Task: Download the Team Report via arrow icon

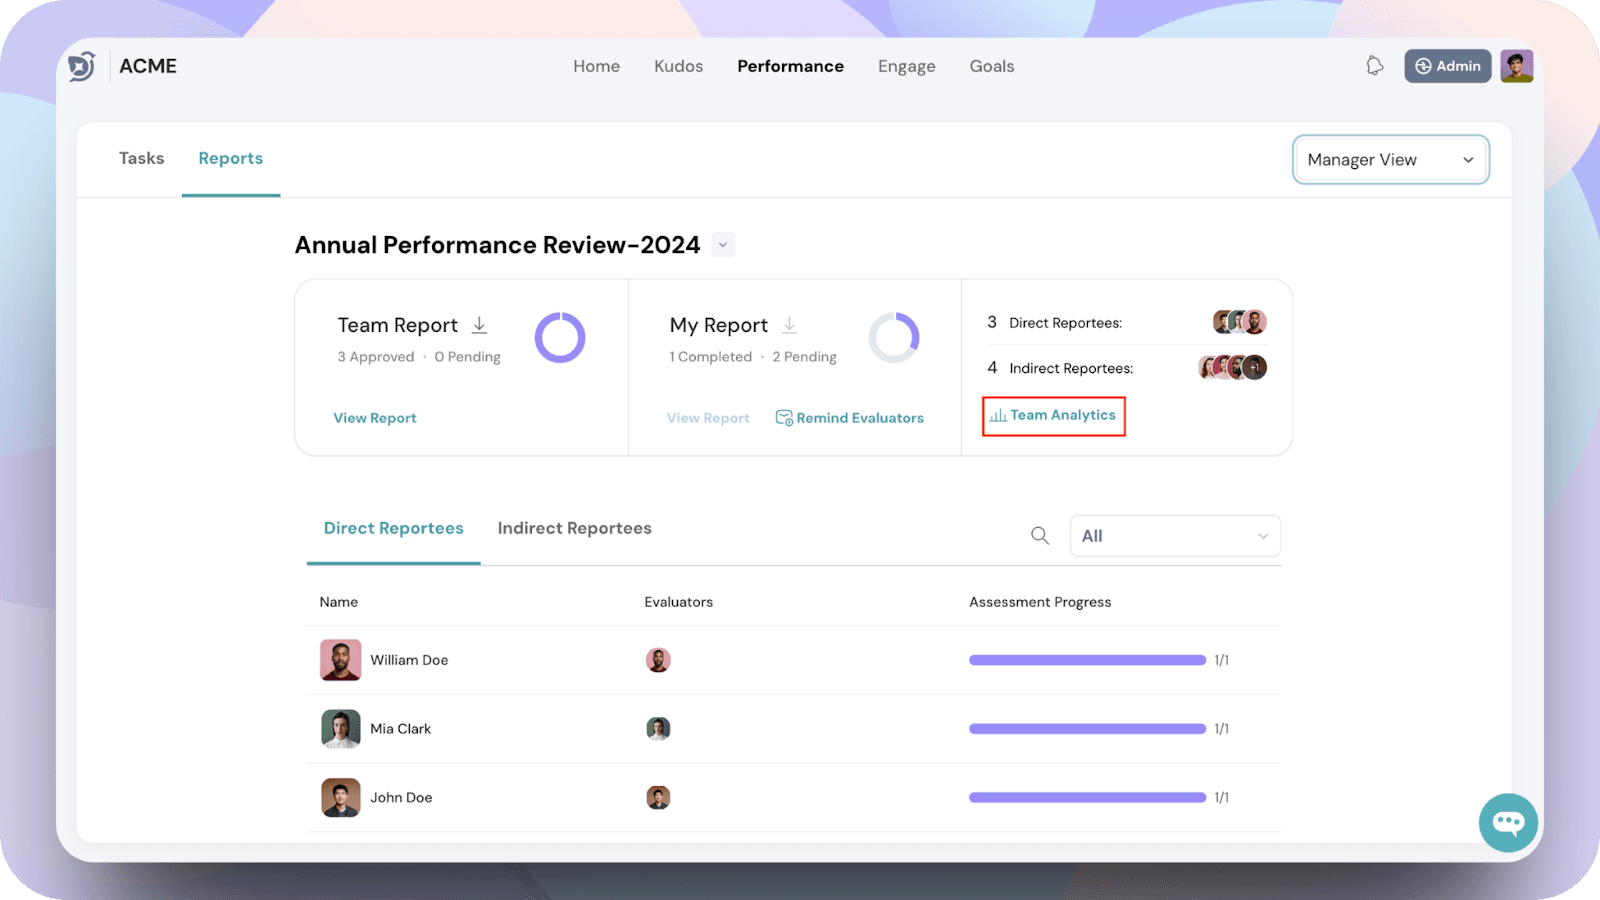Action: click(480, 325)
